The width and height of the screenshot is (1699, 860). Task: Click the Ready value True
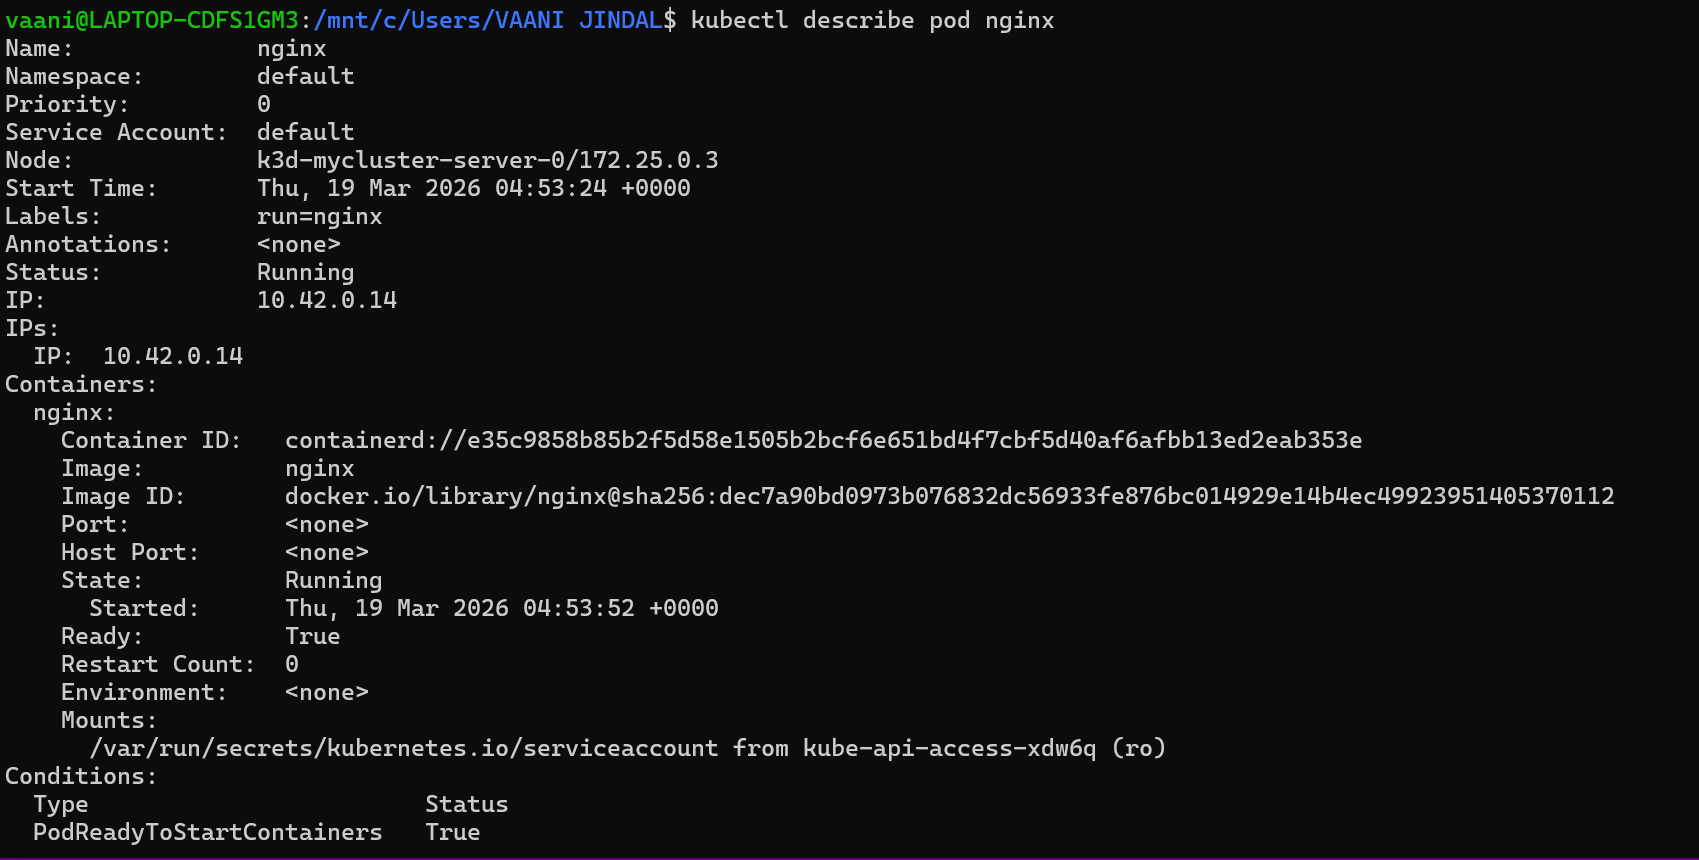(312, 637)
